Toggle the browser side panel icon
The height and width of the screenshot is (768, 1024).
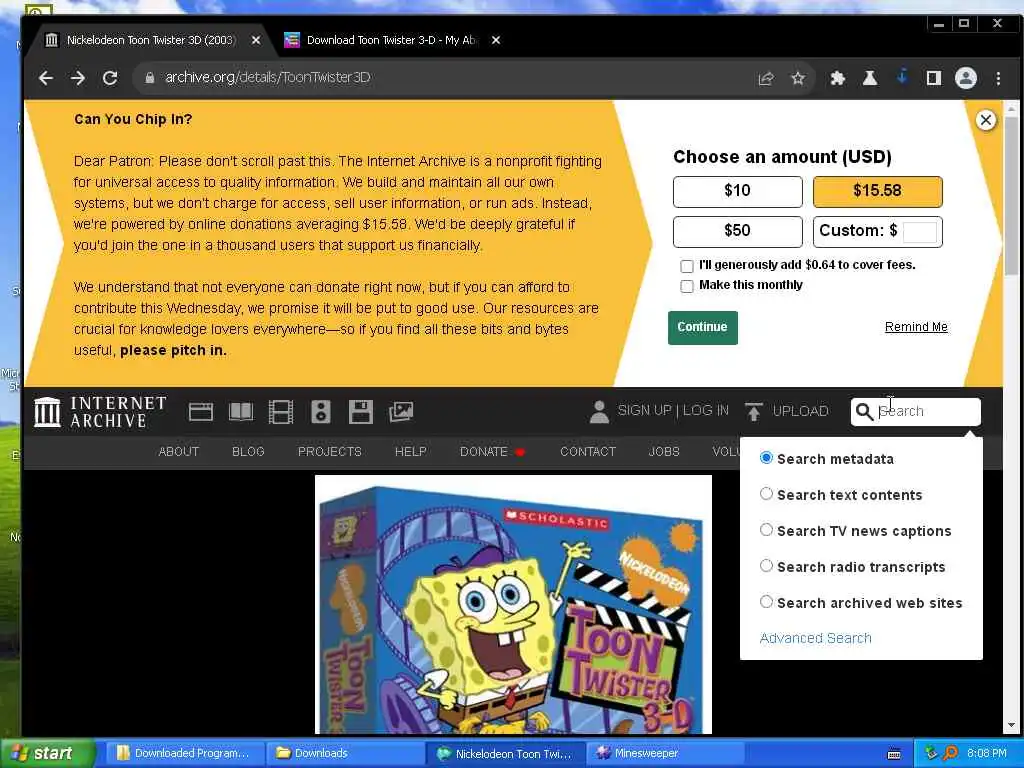click(x=933, y=78)
